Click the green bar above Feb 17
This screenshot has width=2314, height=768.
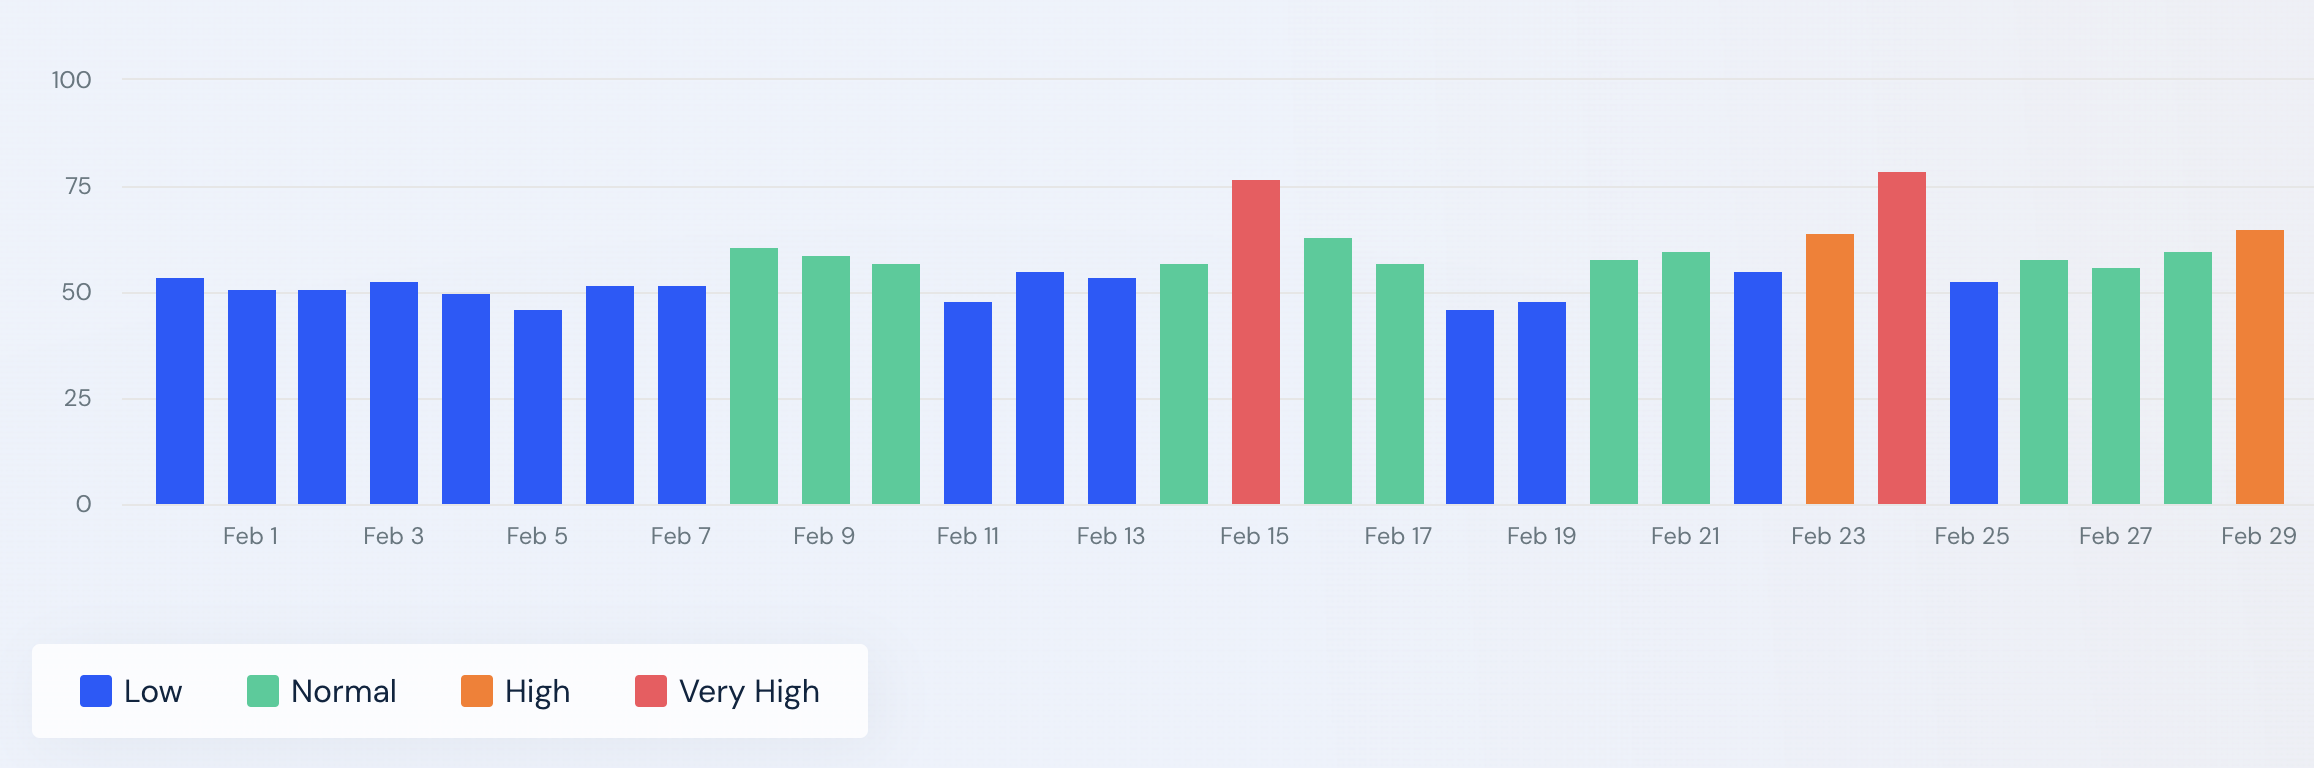tap(1400, 384)
